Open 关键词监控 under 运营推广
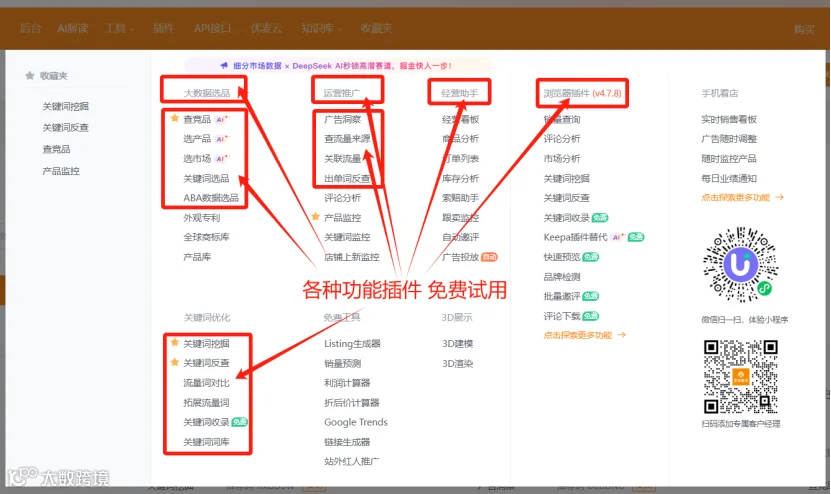Screen dimensions: 831x494 point(347,237)
